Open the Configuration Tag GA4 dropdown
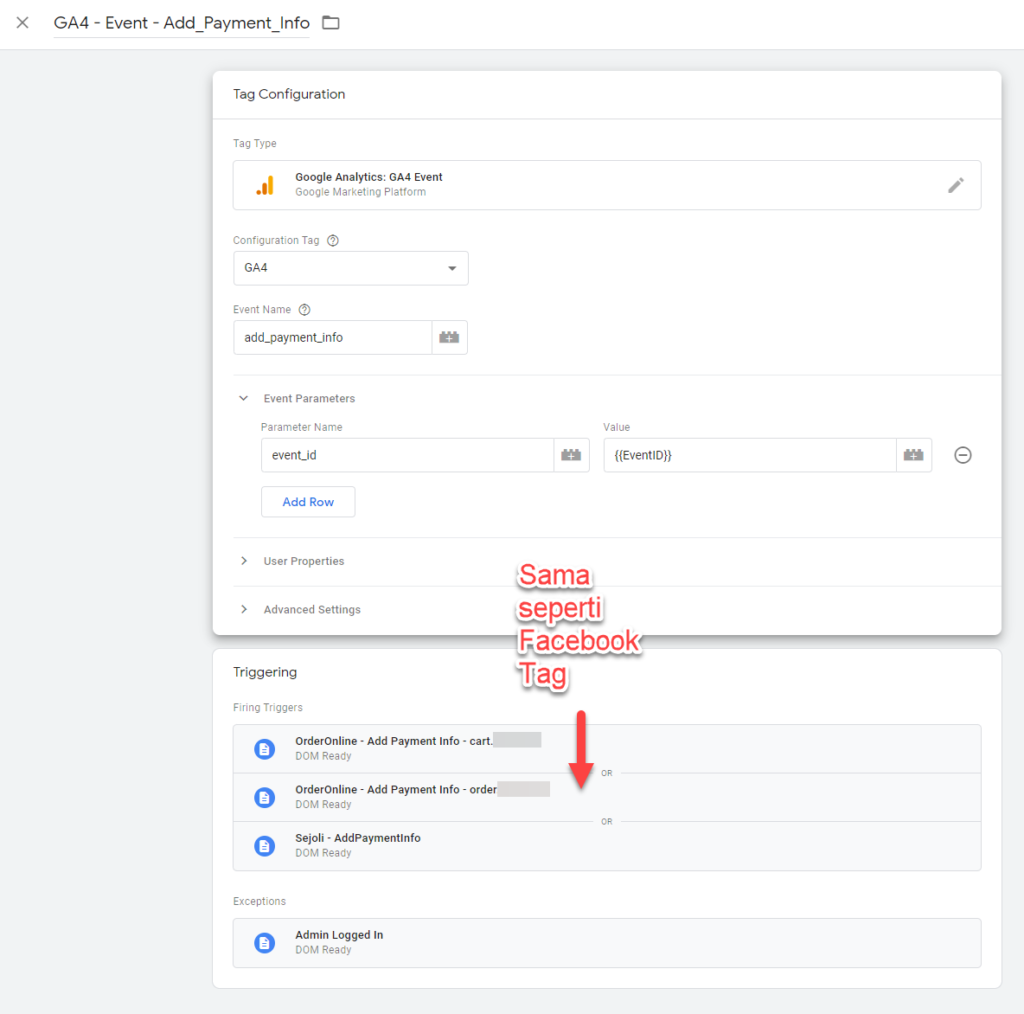 click(x=350, y=268)
